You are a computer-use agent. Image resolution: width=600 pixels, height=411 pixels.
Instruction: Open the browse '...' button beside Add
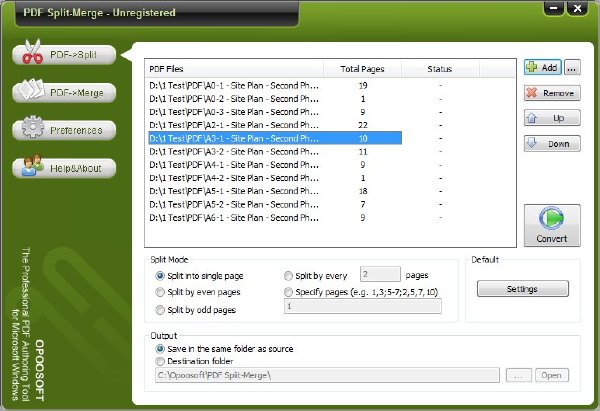572,68
